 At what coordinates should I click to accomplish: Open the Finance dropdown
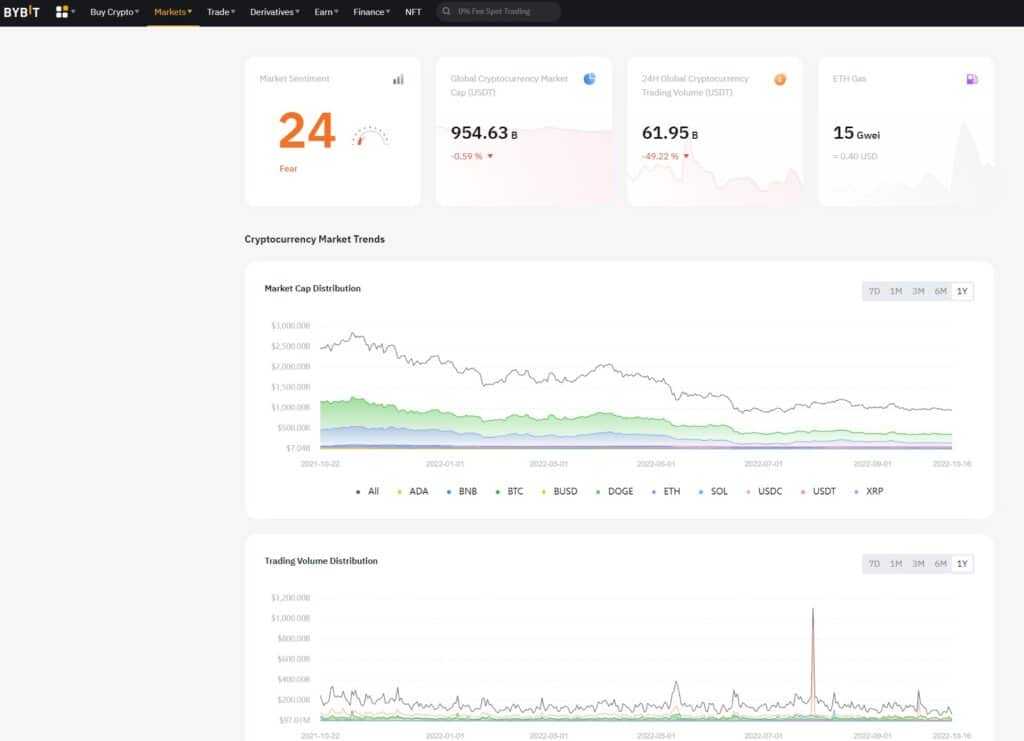[372, 12]
